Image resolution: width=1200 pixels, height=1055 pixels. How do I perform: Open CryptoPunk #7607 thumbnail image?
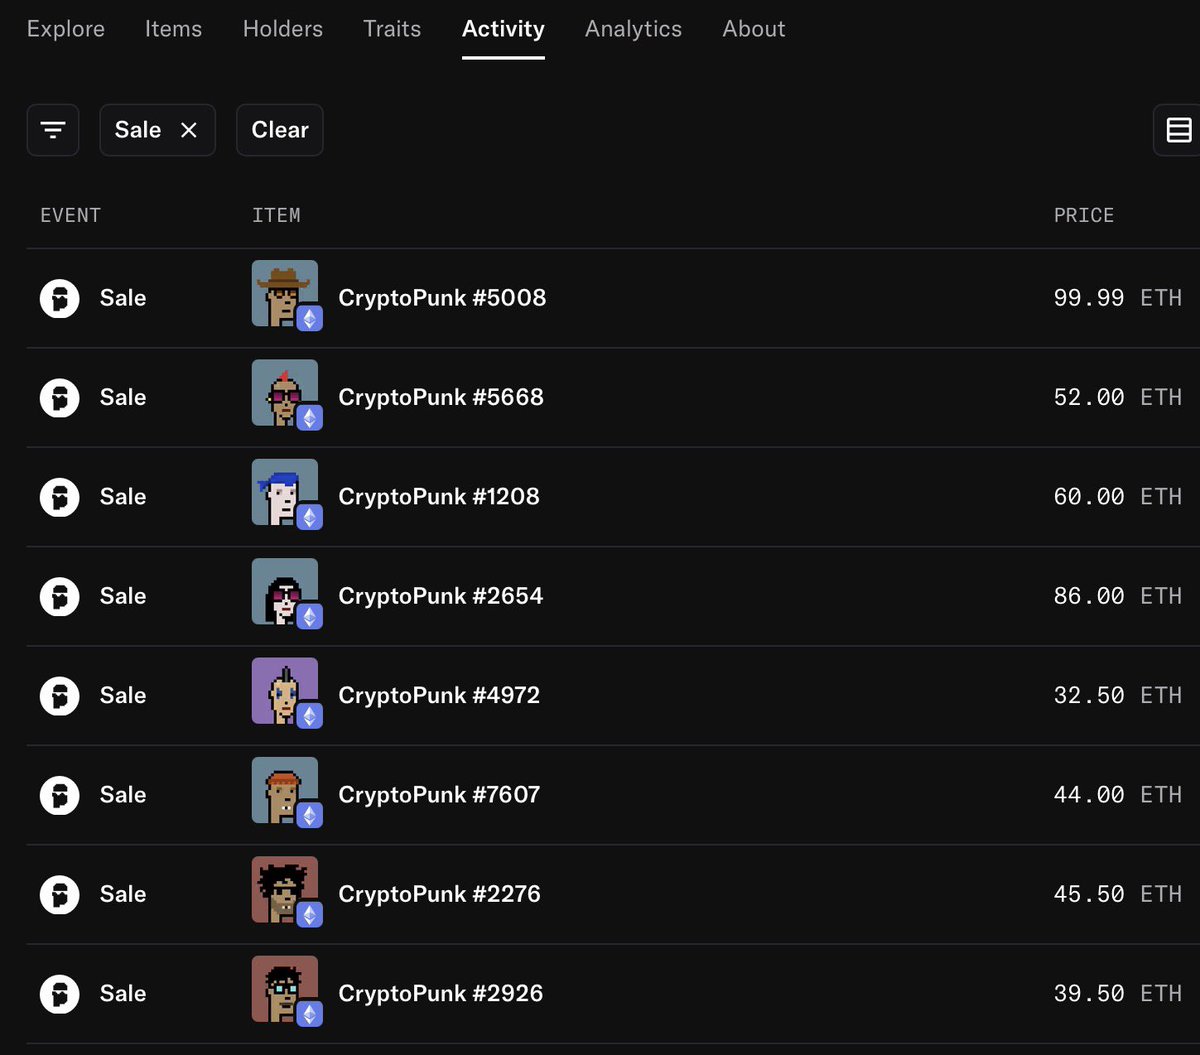285,790
